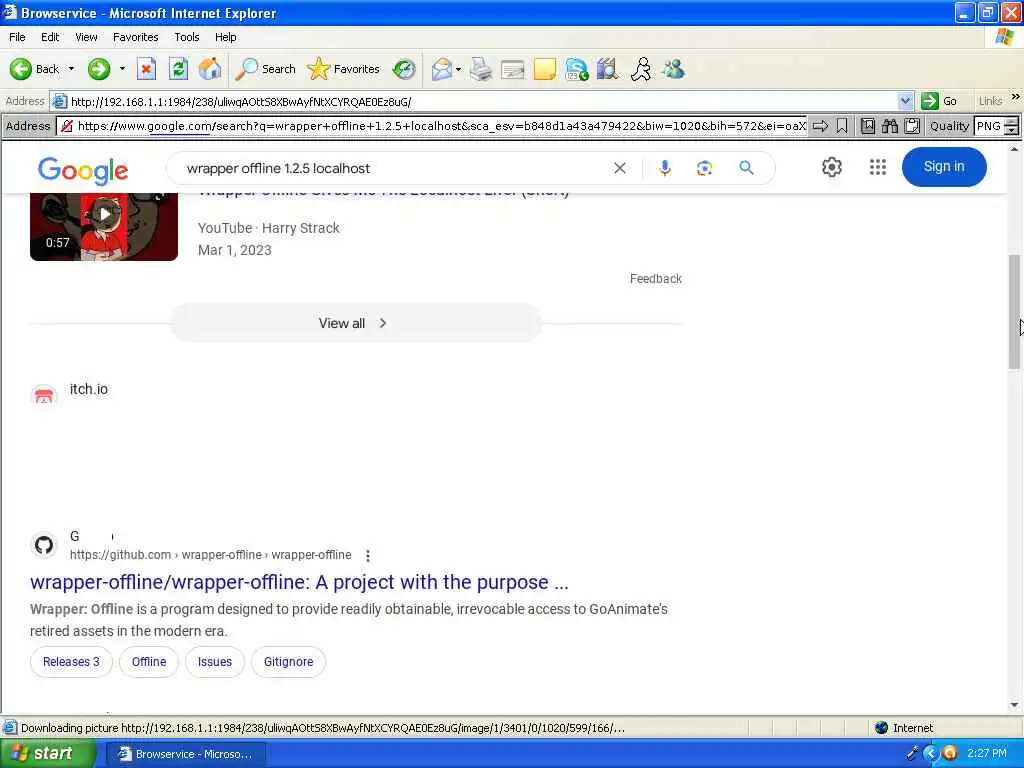Click the Releases 3 sitelink chip
This screenshot has width=1024, height=768.
click(x=71, y=662)
